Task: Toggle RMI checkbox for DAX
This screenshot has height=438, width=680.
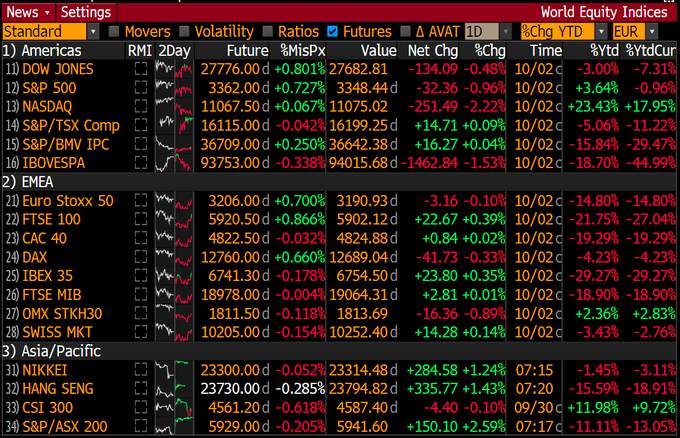Action: pos(141,257)
